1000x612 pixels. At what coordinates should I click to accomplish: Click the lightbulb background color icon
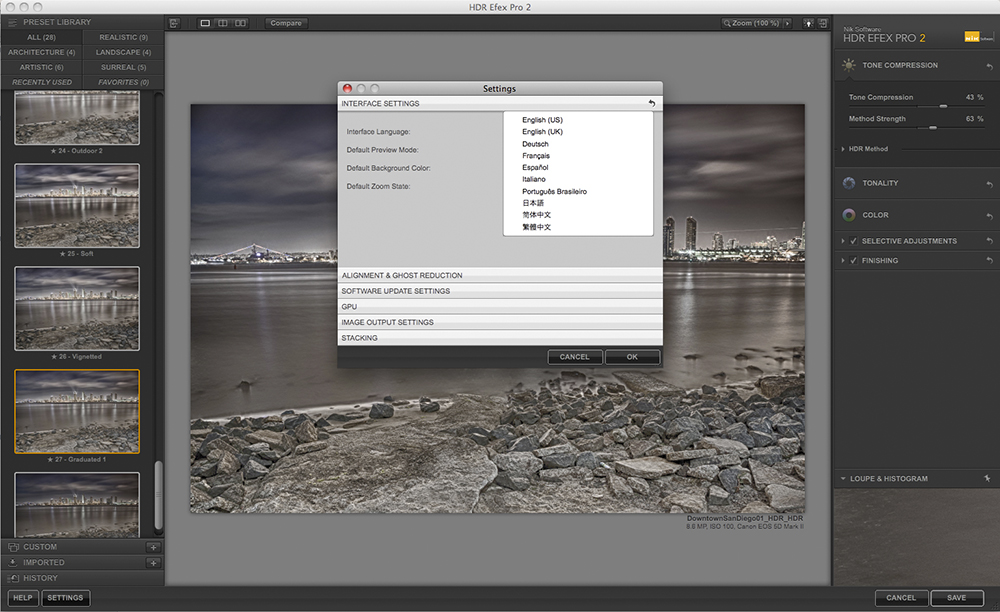[x=808, y=23]
